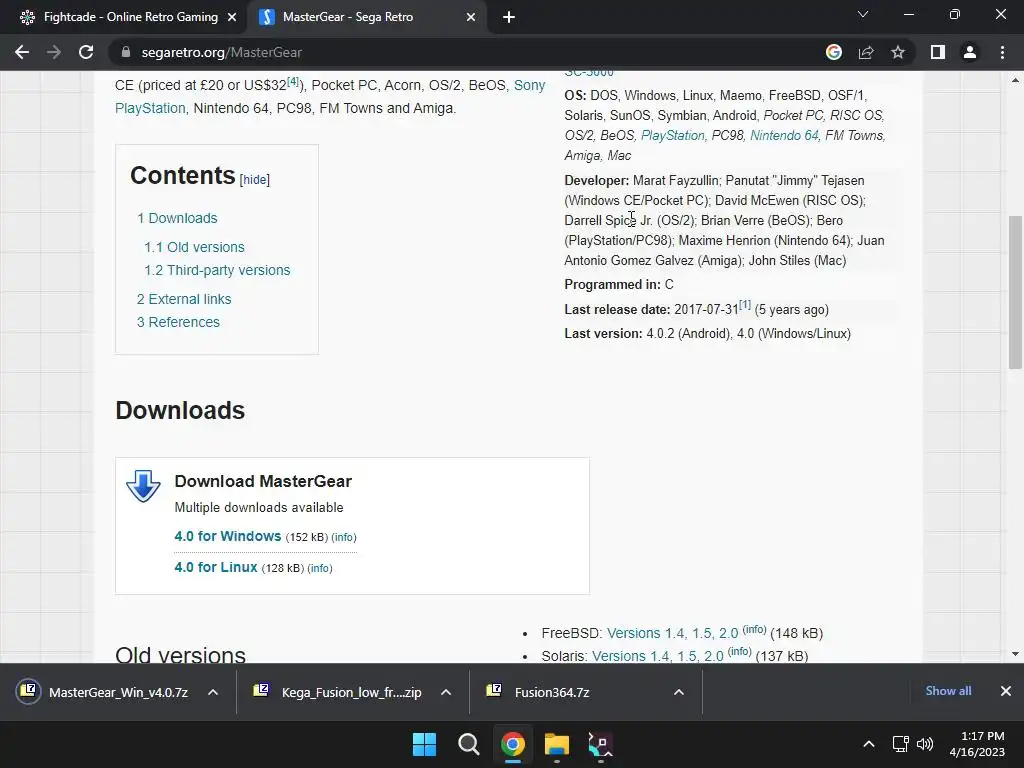Click the scrollbar up arrow
This screenshot has width=1024, height=768.
[x=1015, y=80]
